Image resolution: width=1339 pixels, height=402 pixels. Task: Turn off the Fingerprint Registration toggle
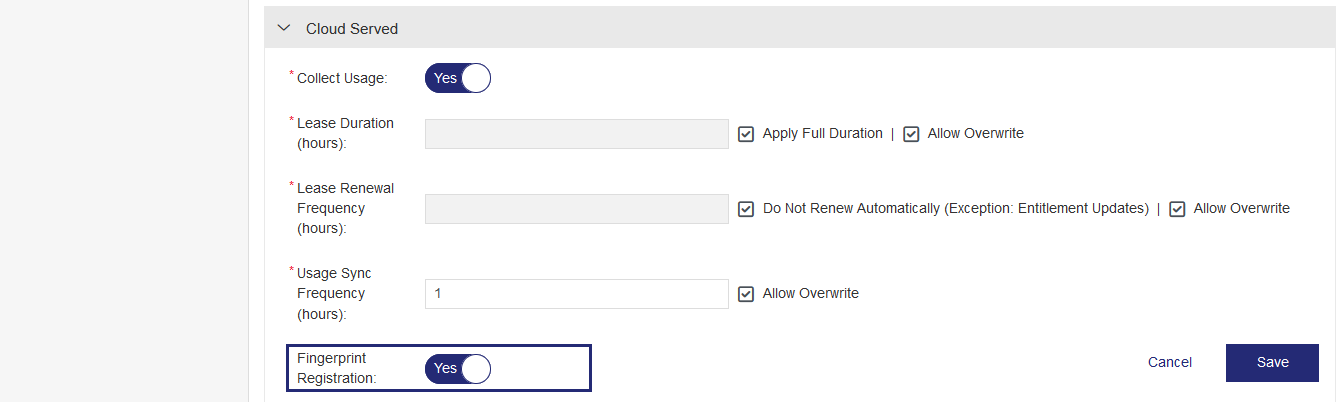[x=458, y=368]
